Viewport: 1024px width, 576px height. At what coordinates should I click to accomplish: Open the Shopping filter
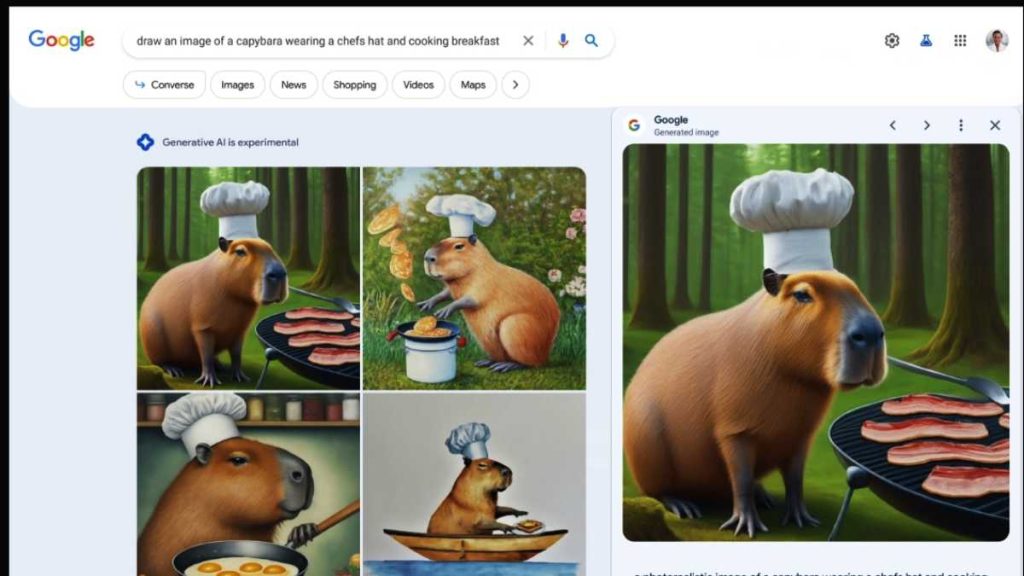click(354, 85)
